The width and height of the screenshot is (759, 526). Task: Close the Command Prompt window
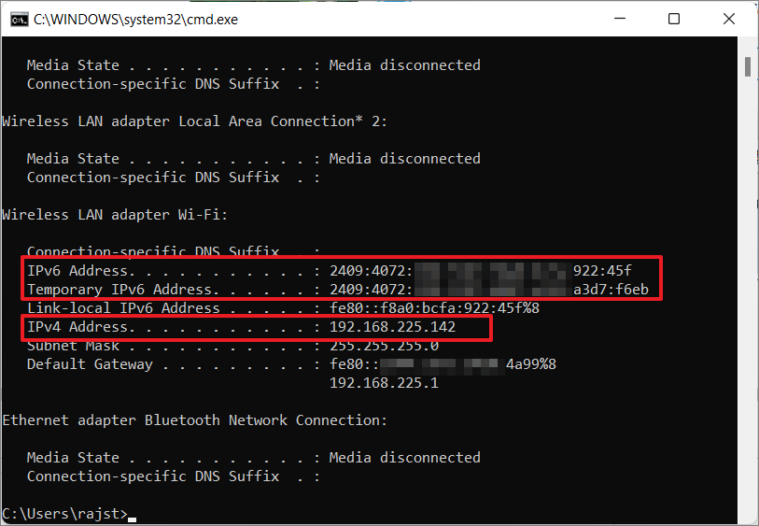(x=729, y=19)
